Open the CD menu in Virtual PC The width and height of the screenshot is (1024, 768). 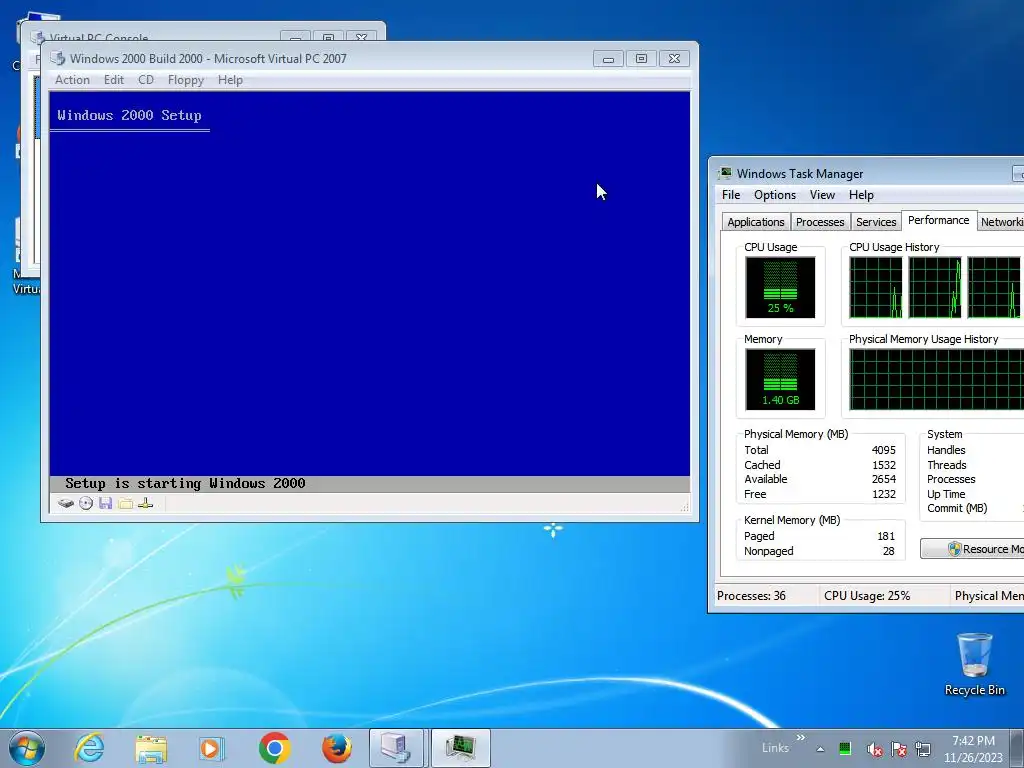coord(146,80)
